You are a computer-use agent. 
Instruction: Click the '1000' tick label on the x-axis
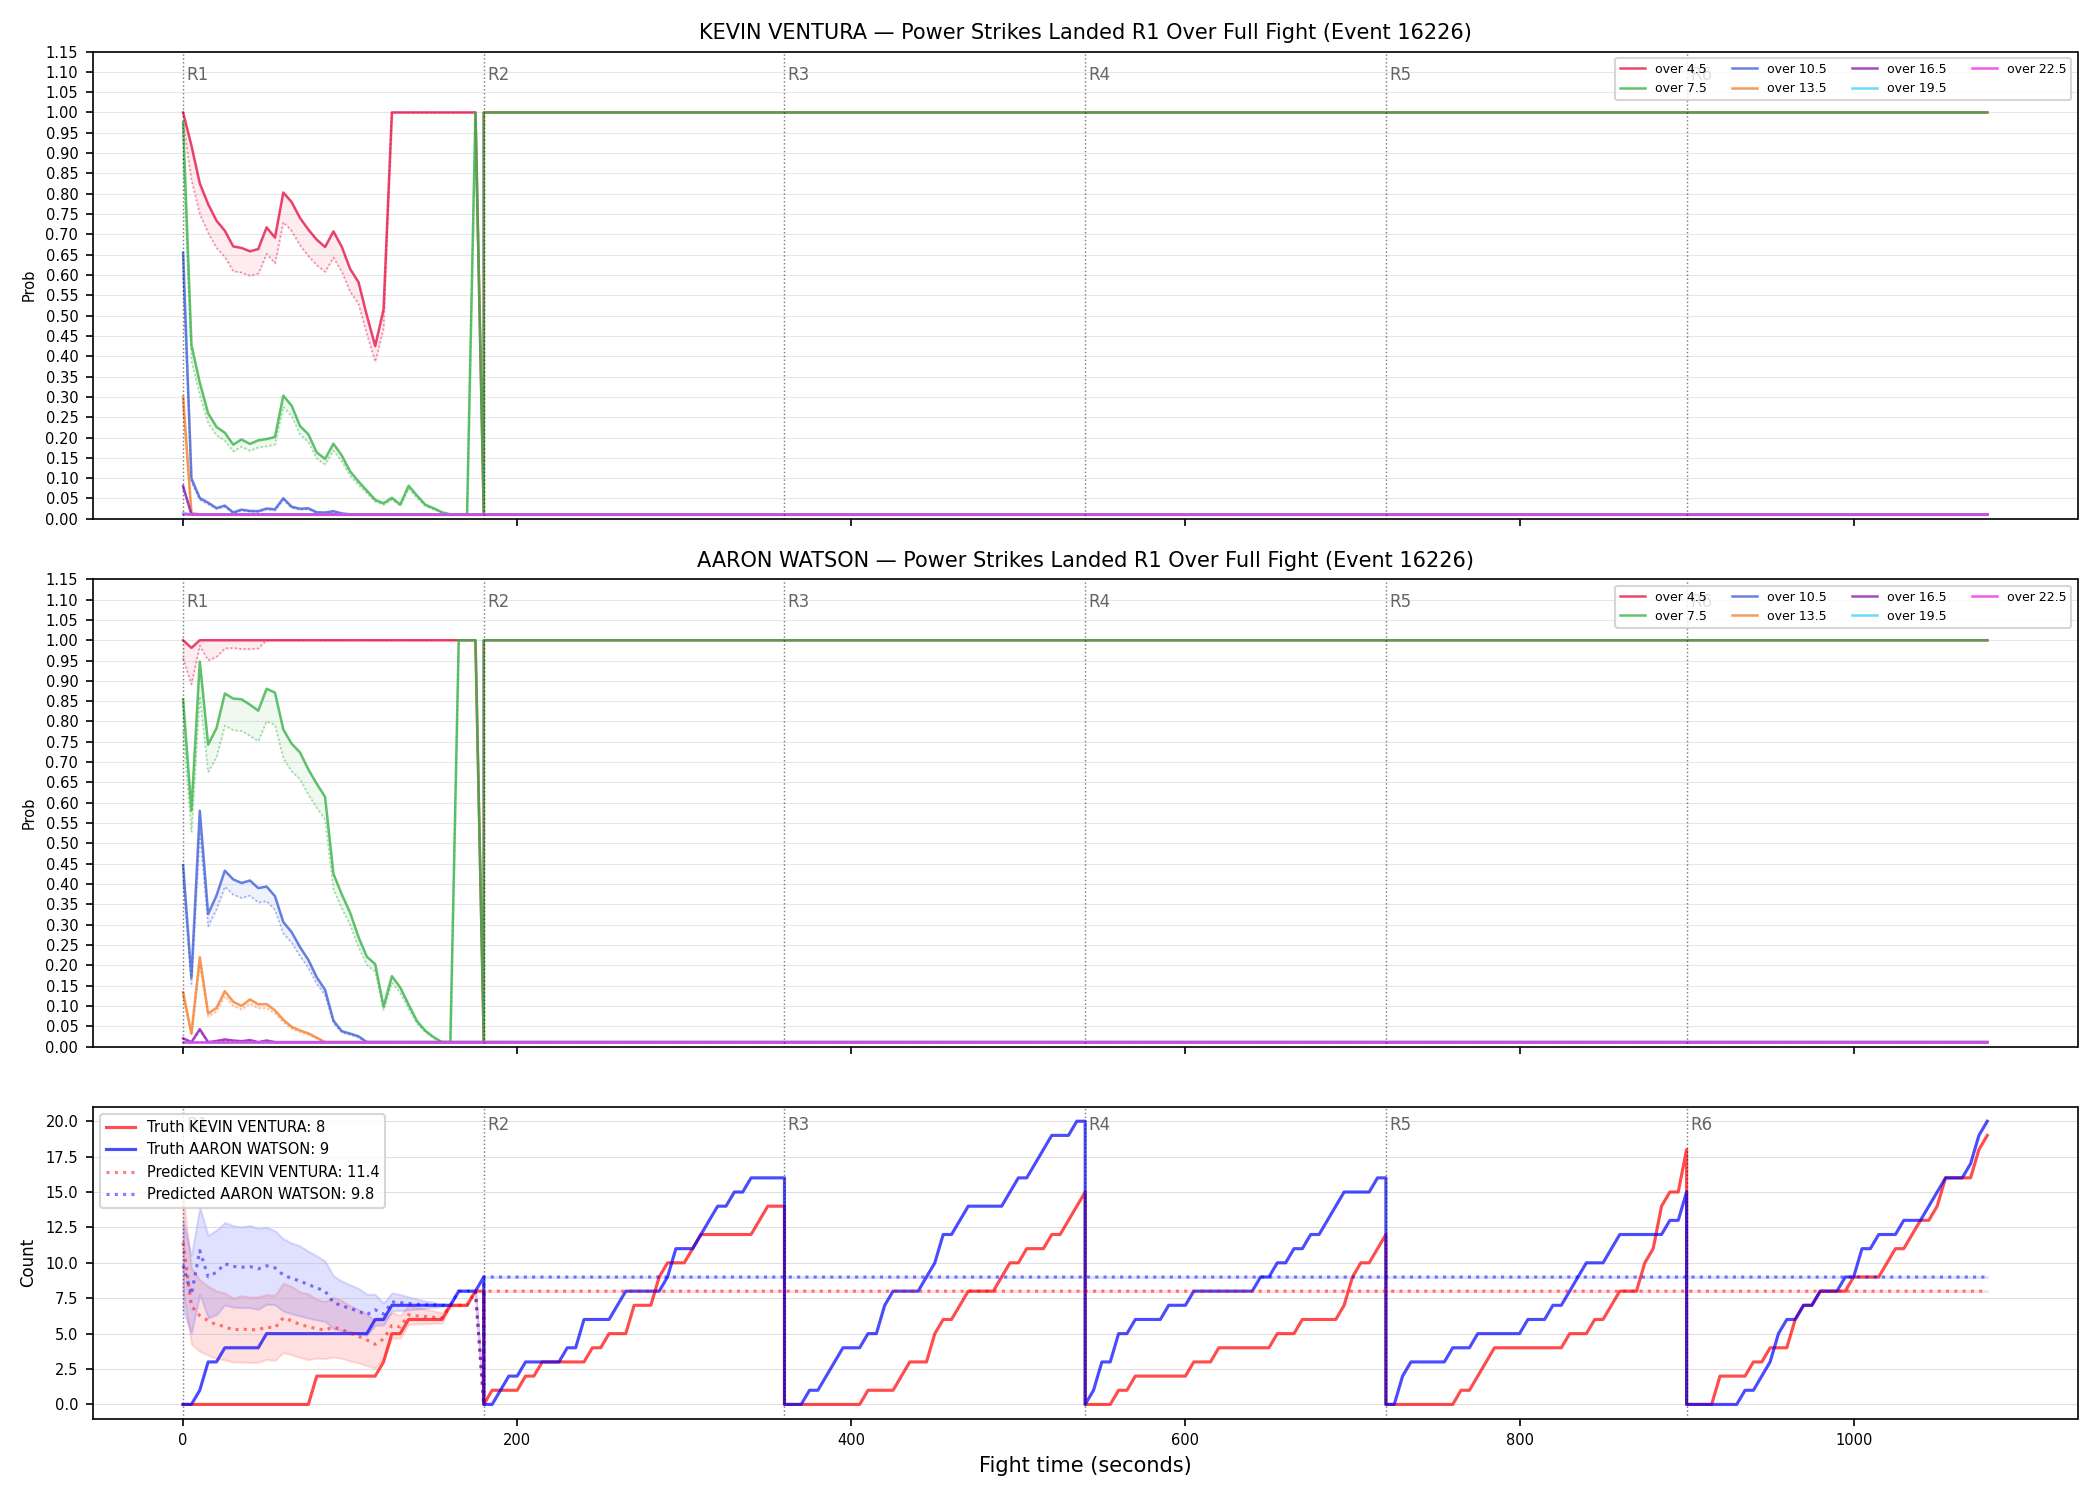[x=1854, y=1440]
